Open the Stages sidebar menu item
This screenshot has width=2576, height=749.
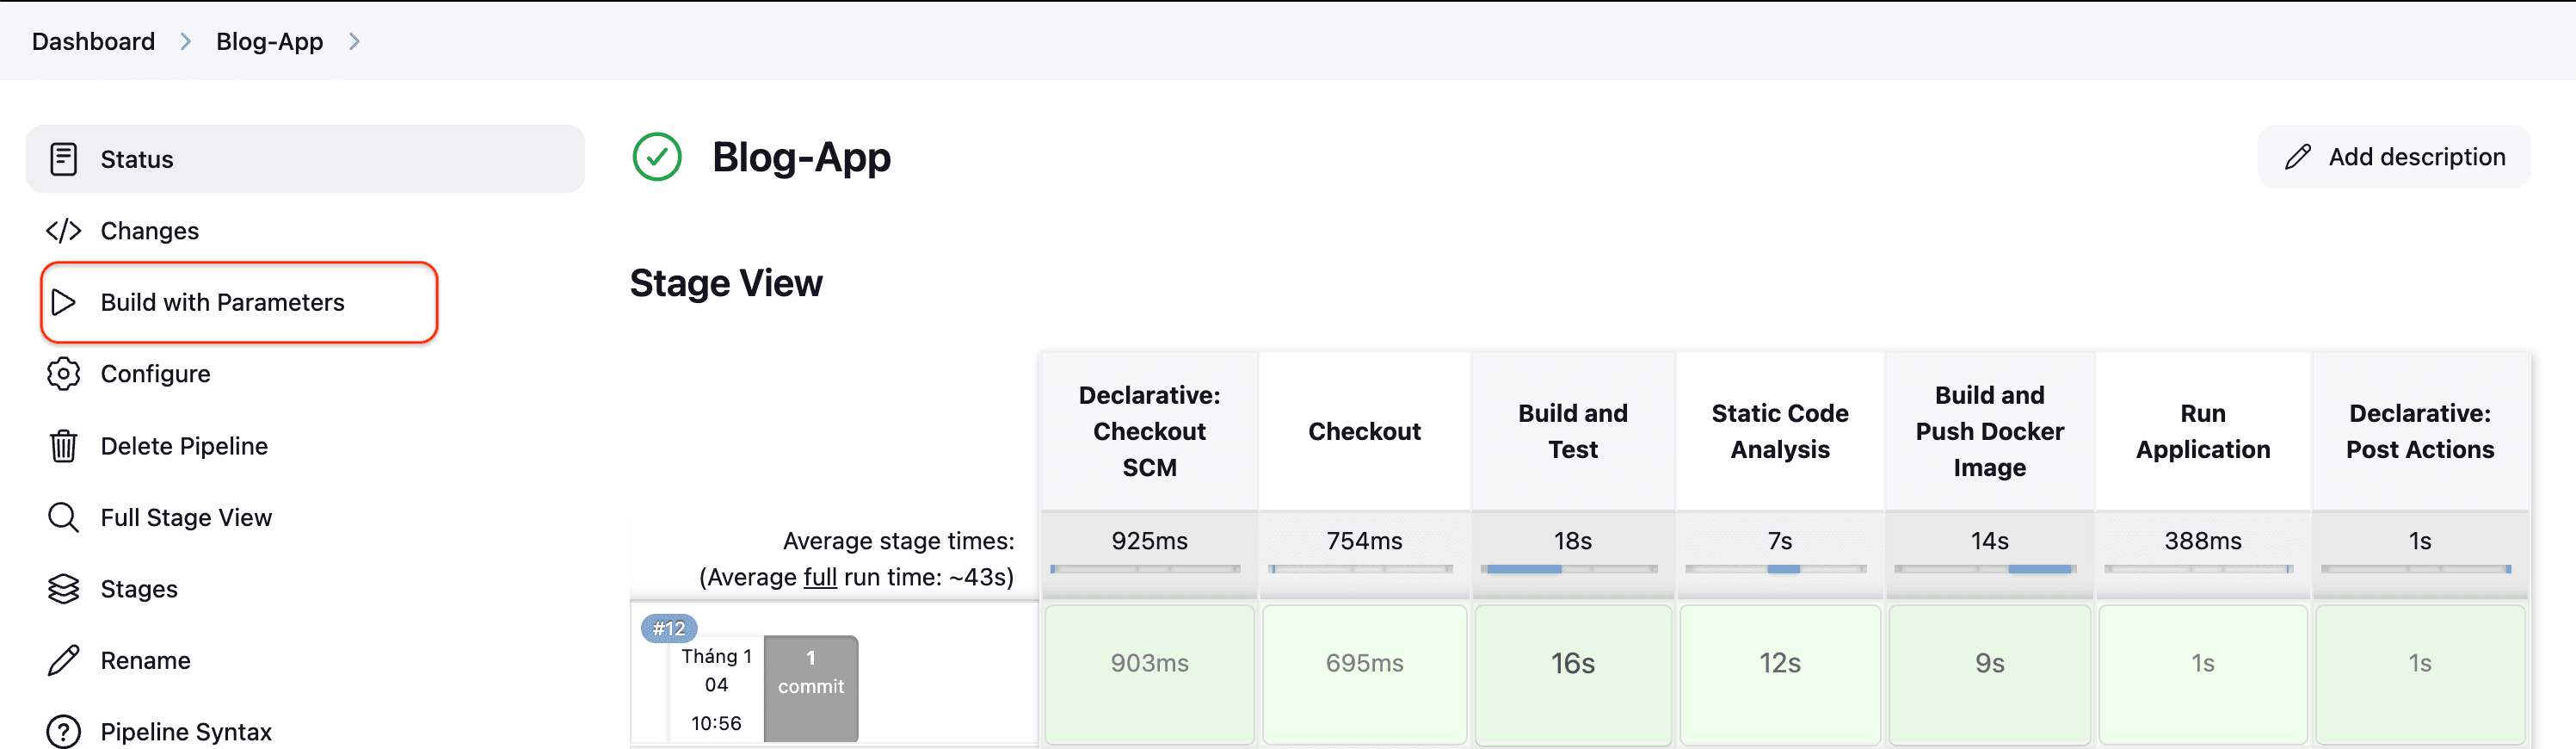click(139, 589)
